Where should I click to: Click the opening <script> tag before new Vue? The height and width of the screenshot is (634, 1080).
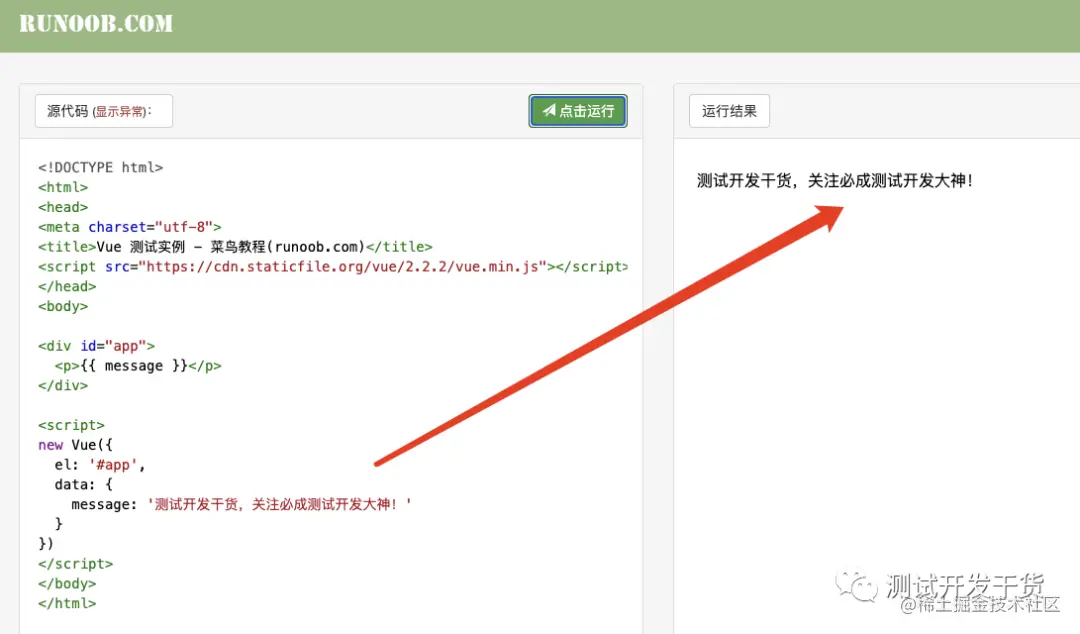[72, 425]
